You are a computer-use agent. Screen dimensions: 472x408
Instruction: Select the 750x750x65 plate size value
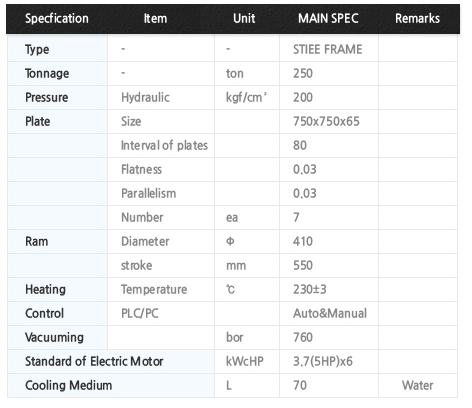coord(326,121)
